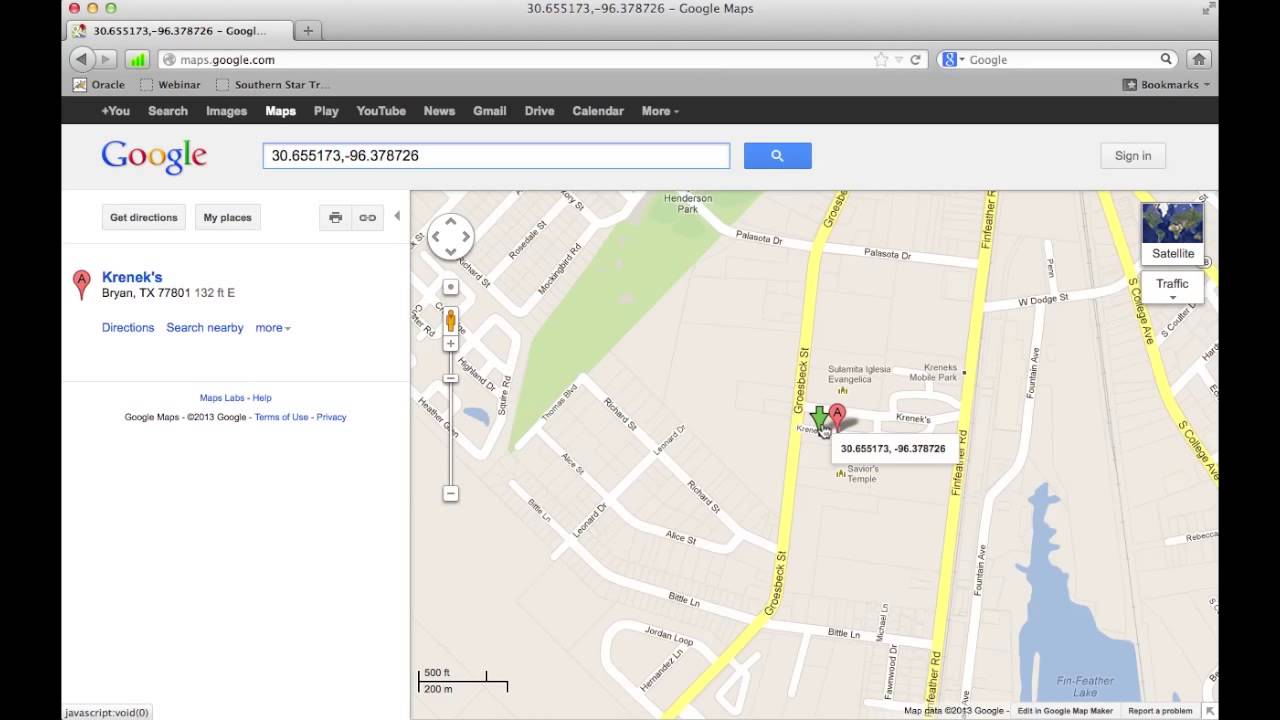Open Calendar in Google bar
Screen dimensions: 1280x720
598,111
